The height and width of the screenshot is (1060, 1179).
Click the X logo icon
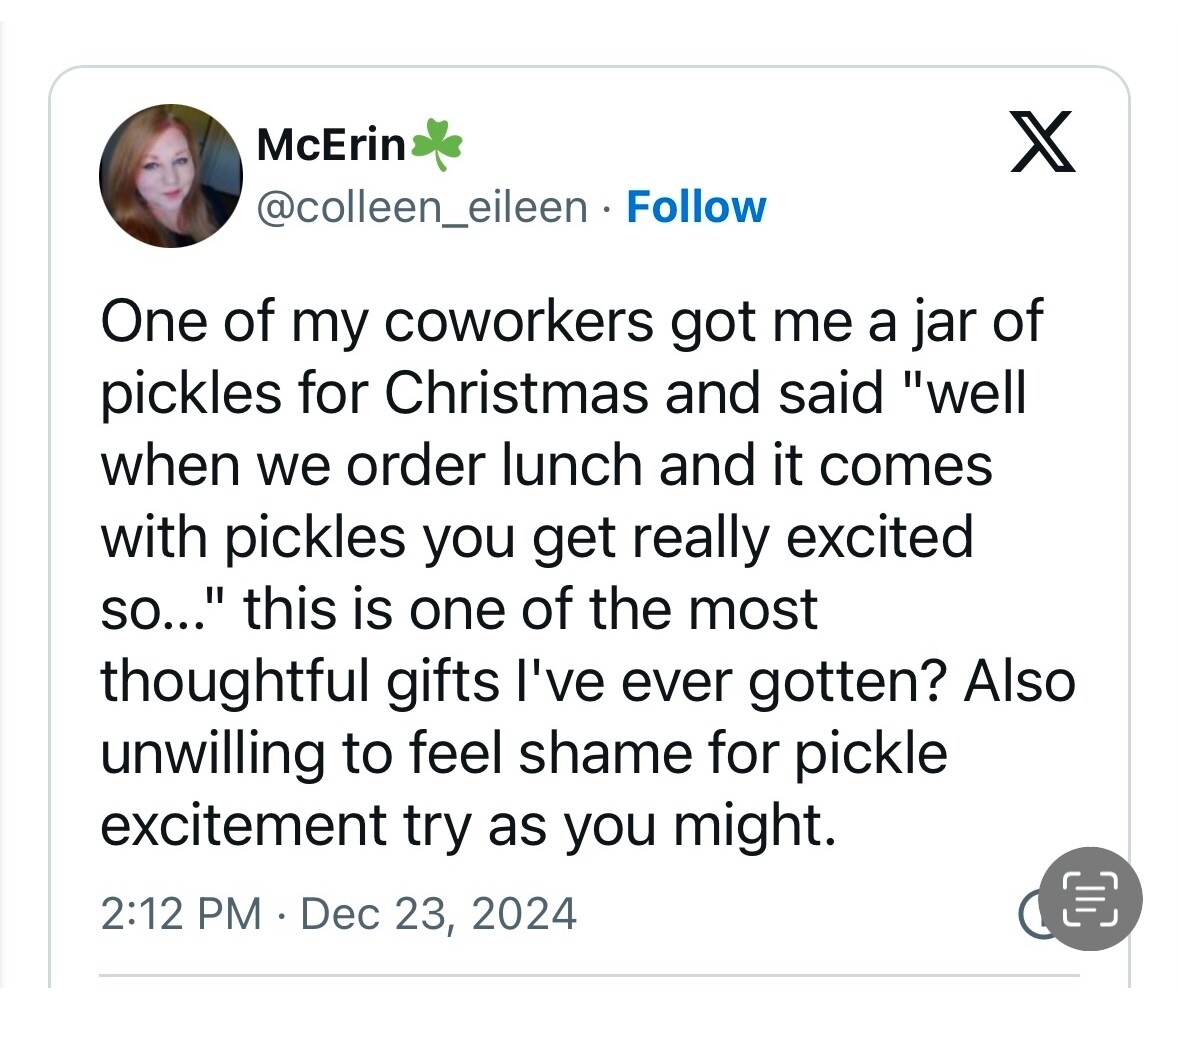tap(1042, 142)
